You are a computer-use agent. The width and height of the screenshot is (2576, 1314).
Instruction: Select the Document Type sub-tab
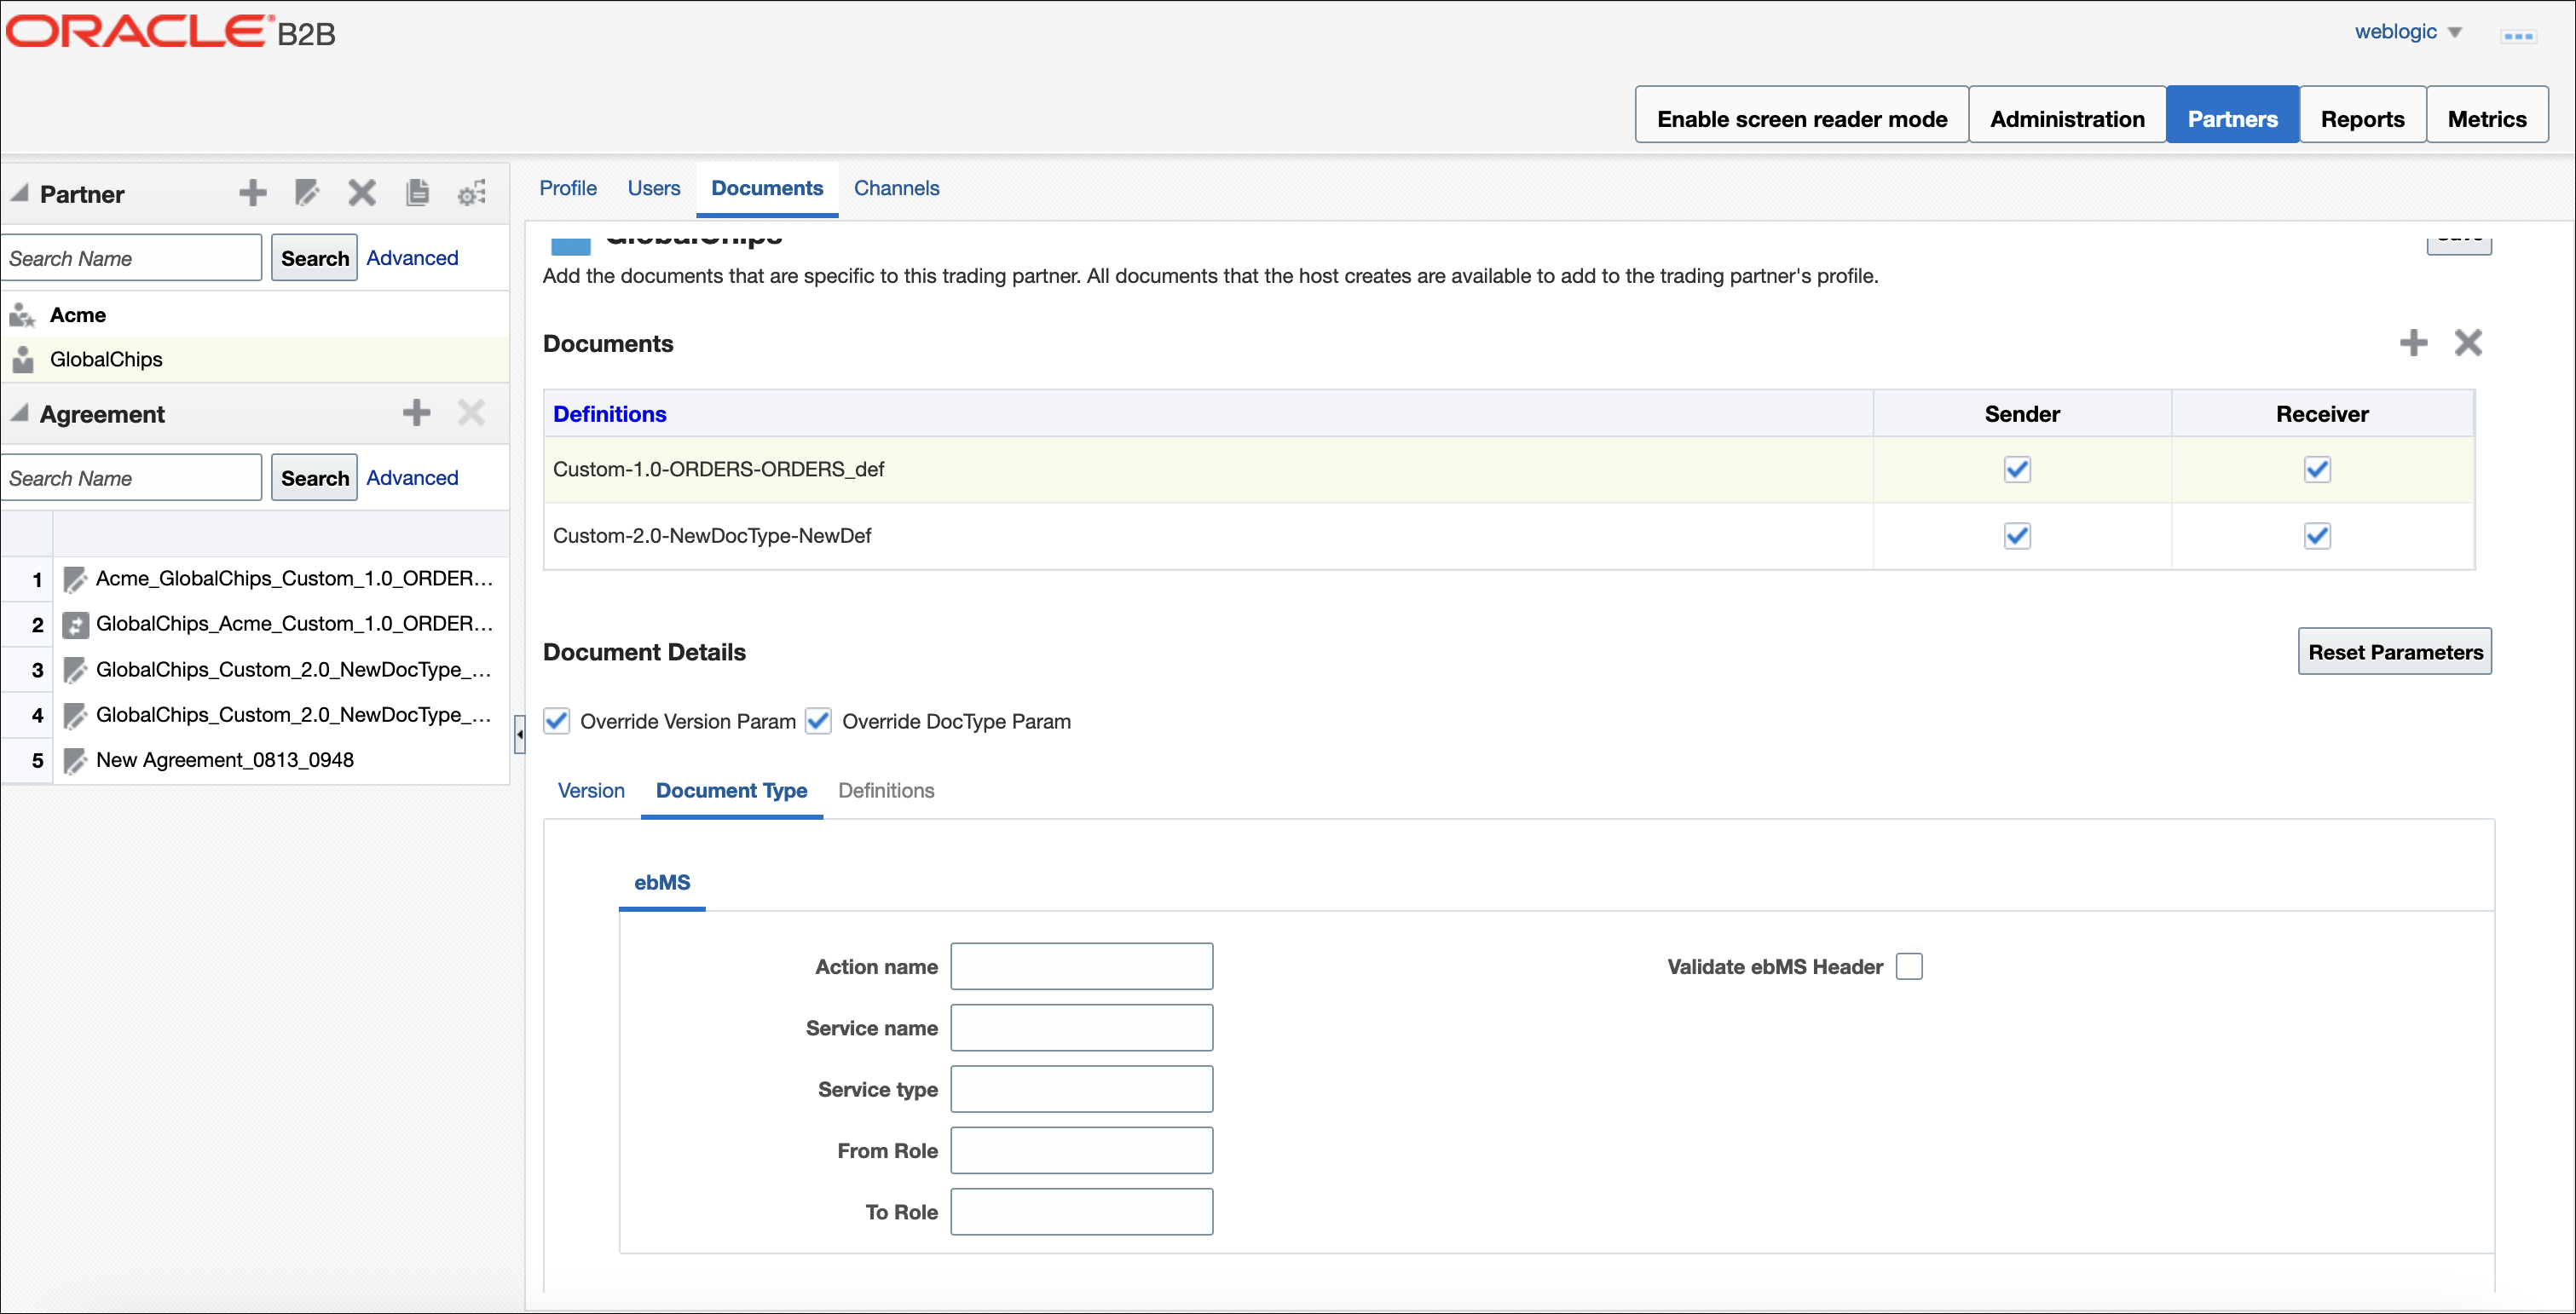[x=731, y=790]
